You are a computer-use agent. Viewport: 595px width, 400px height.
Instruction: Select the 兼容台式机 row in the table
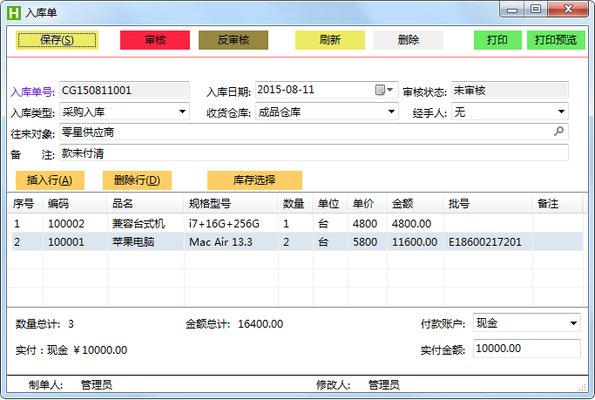click(295, 224)
